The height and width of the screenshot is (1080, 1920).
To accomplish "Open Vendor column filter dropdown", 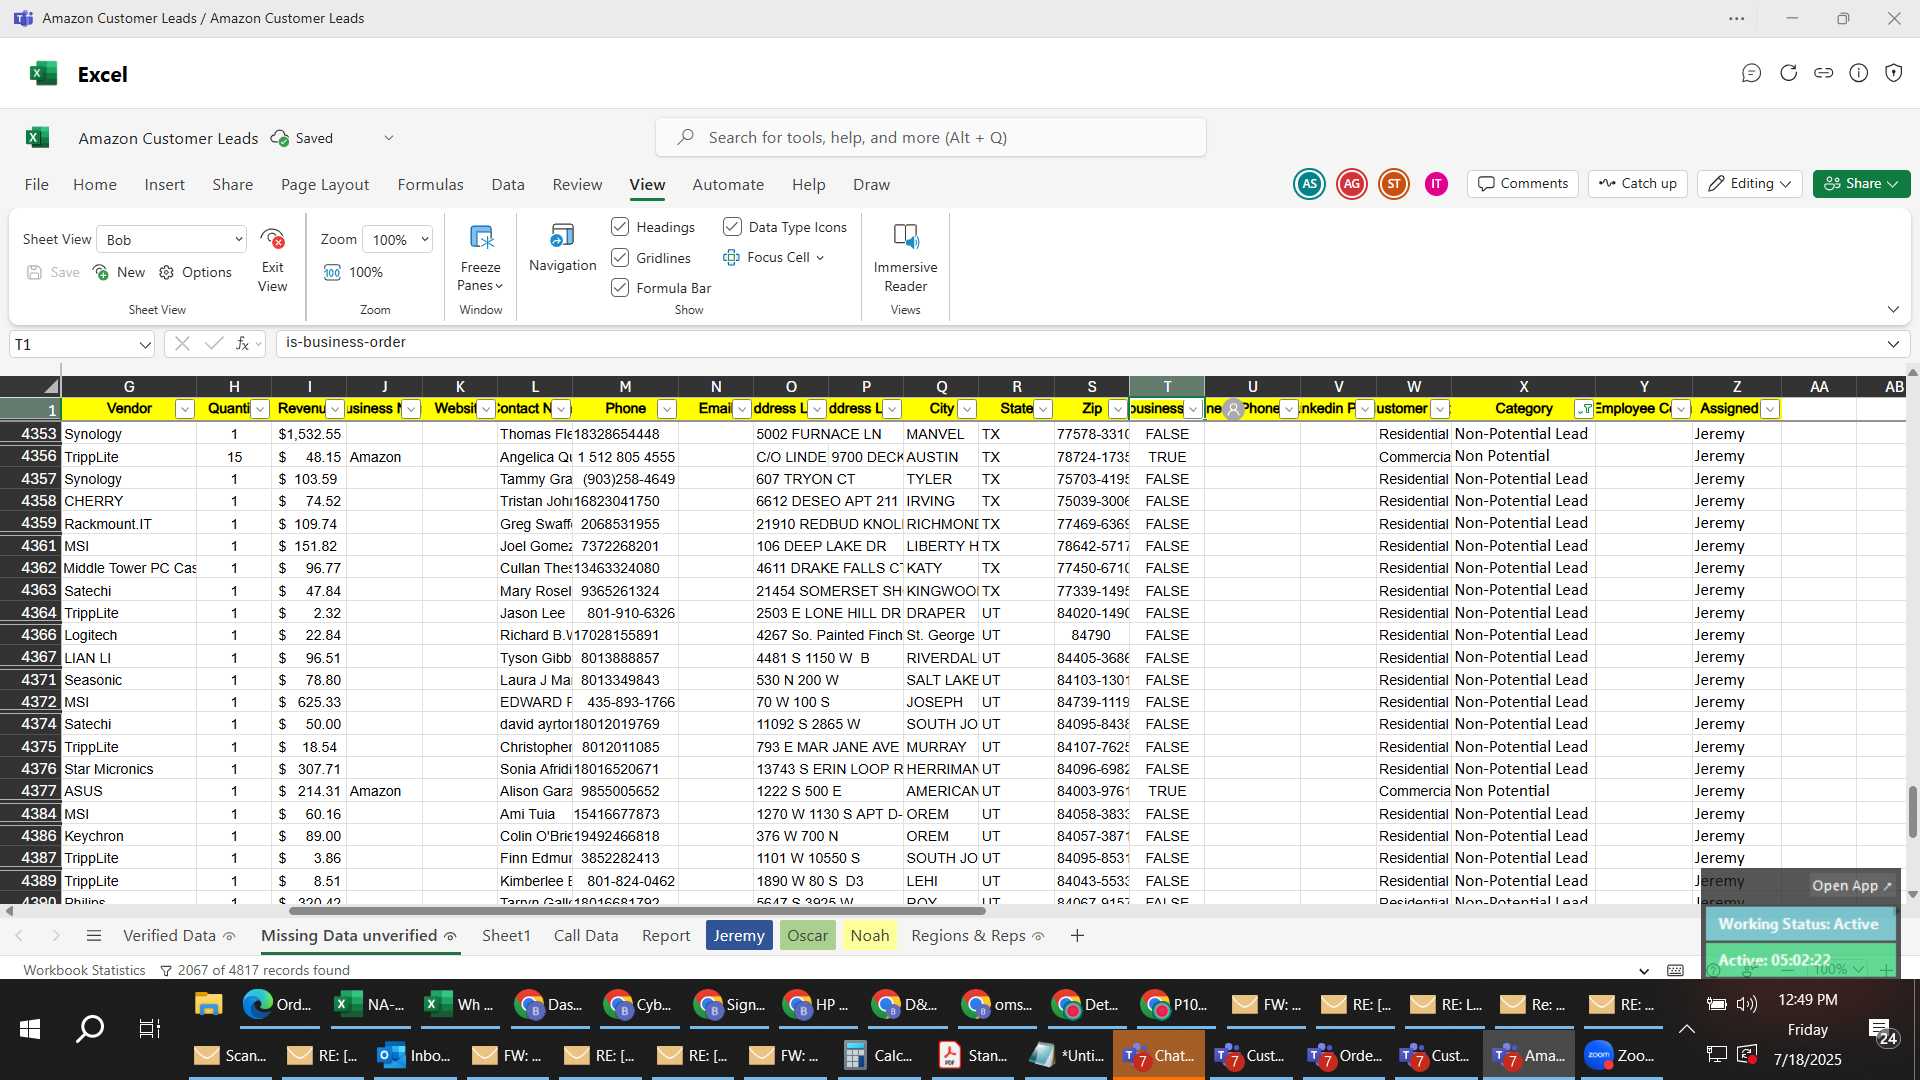I will [x=184, y=409].
